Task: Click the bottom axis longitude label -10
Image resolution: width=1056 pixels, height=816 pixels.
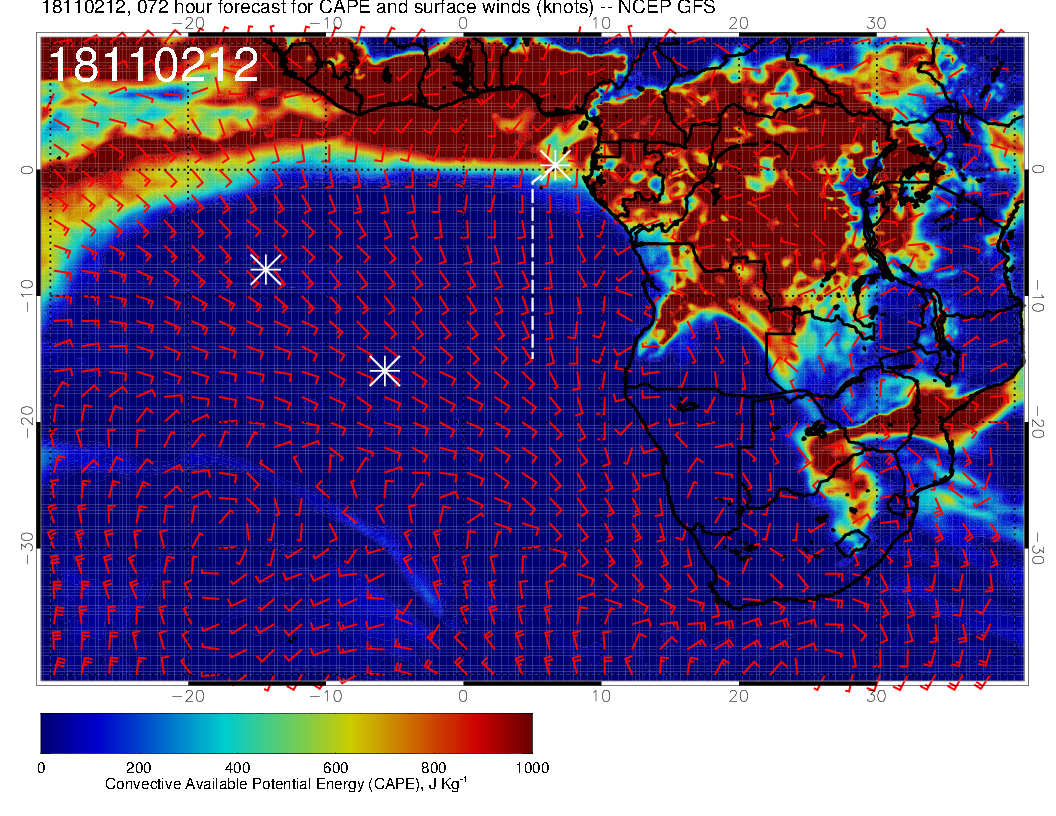Action: [325, 696]
